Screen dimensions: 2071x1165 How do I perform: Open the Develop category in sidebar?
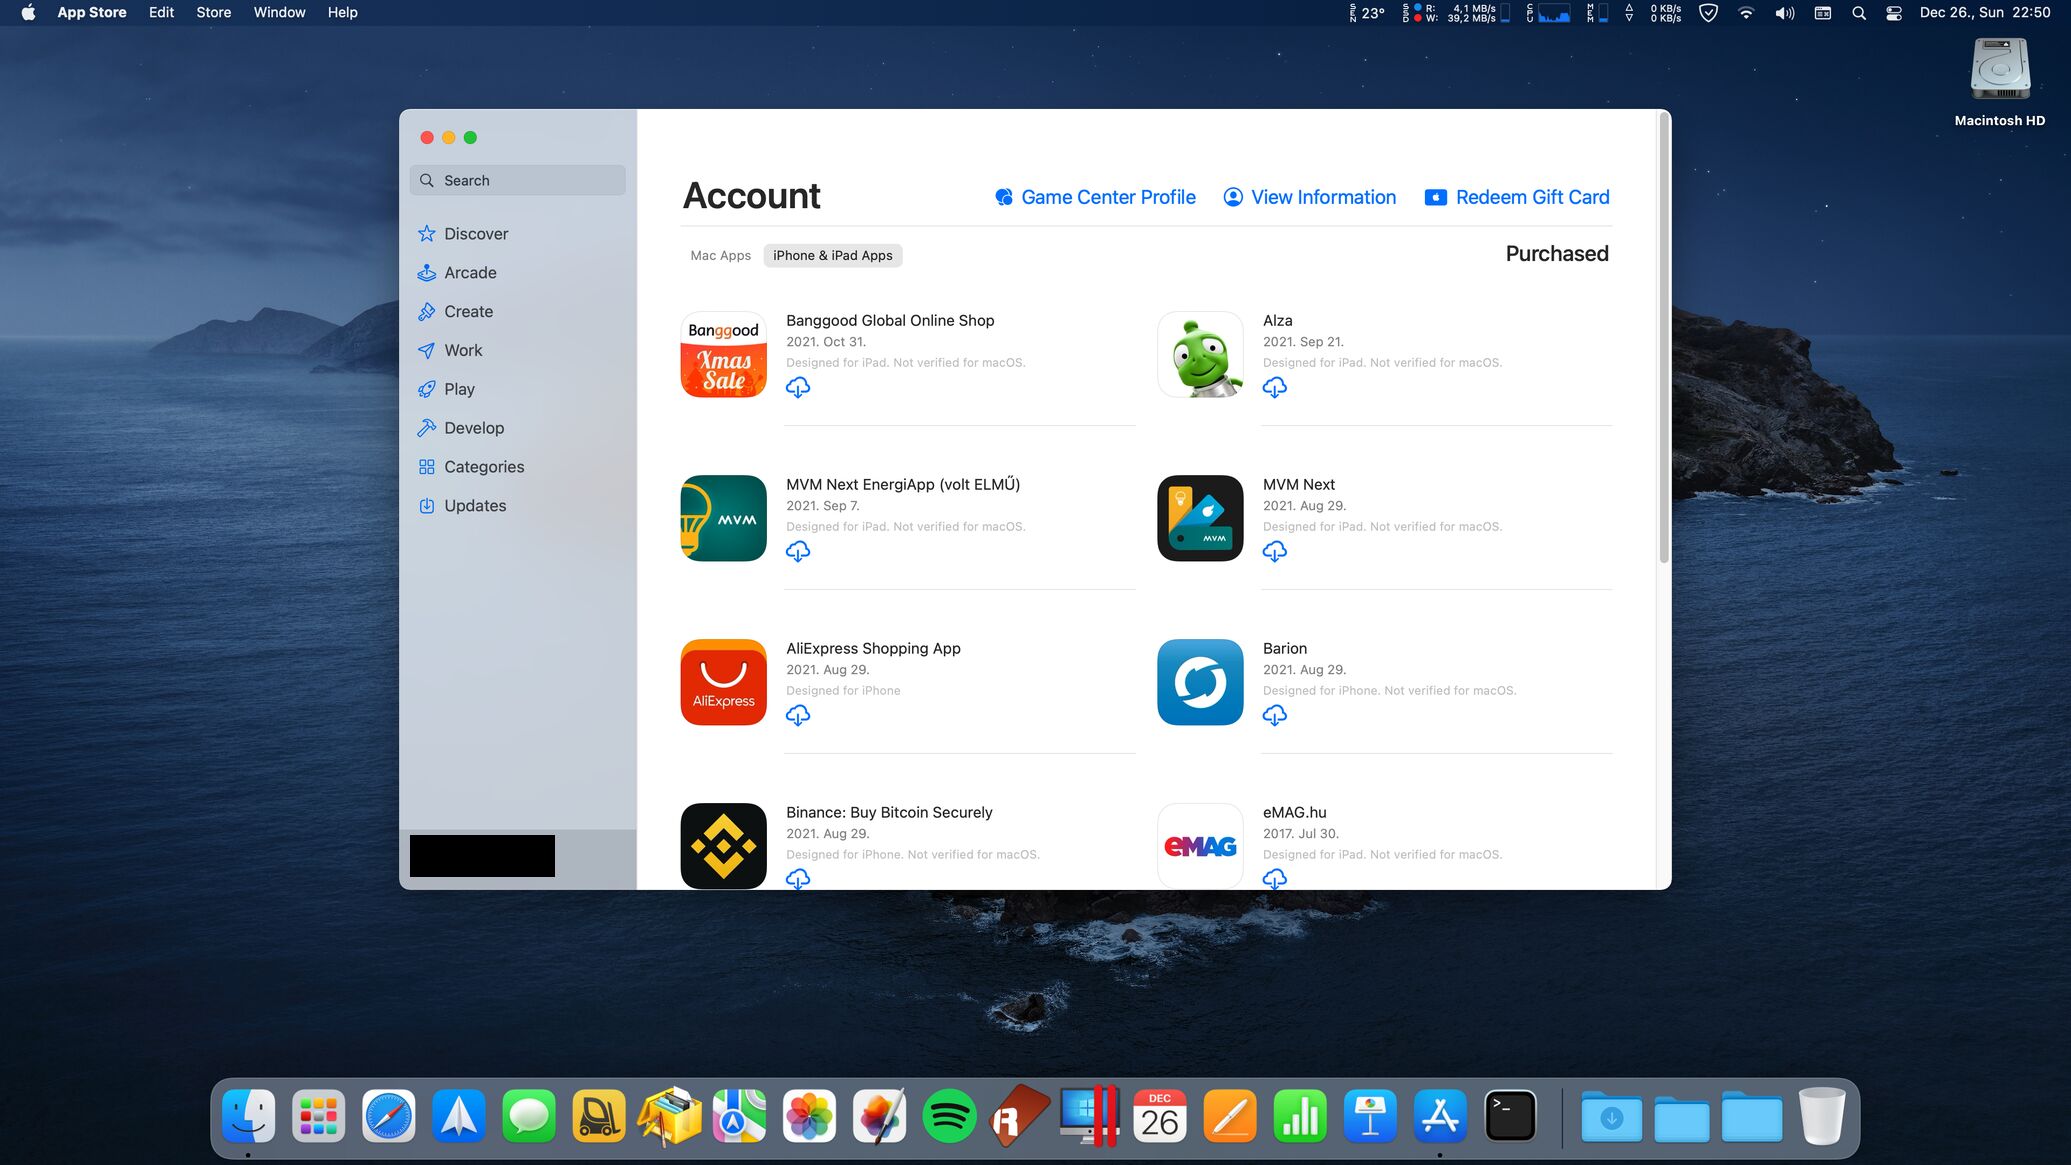[474, 428]
